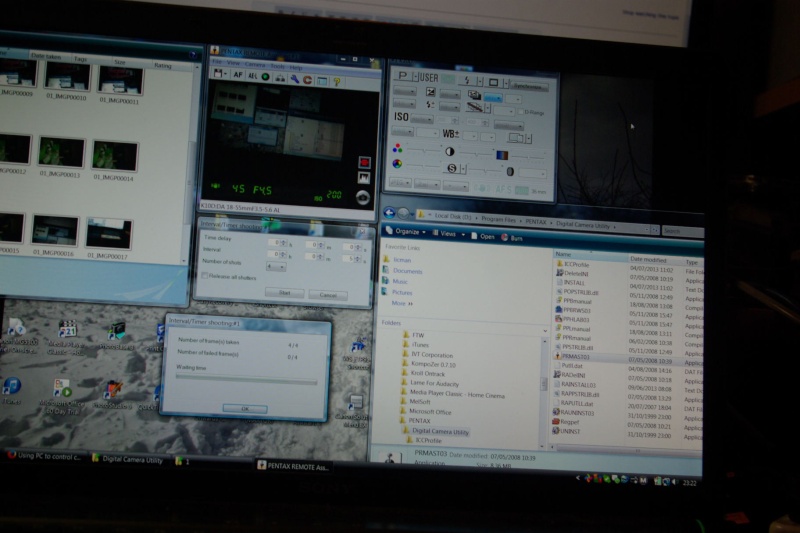The image size is (800, 533).
Task: Show histogram using viewfinder histogram icon
Action: click(x=364, y=177)
